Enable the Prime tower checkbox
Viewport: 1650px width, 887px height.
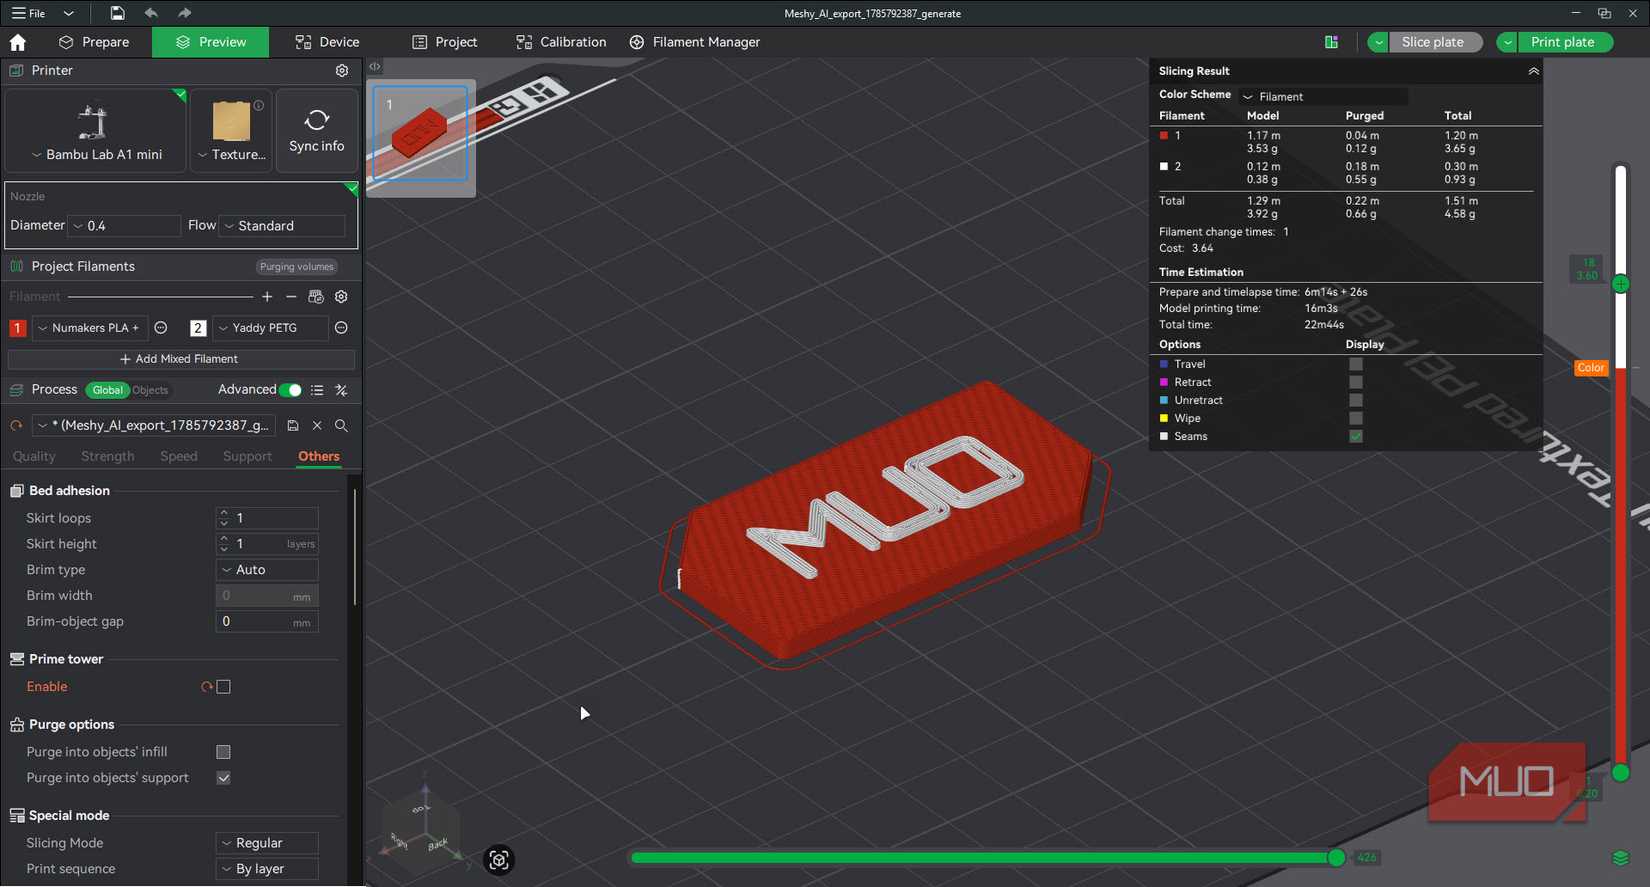tap(224, 687)
